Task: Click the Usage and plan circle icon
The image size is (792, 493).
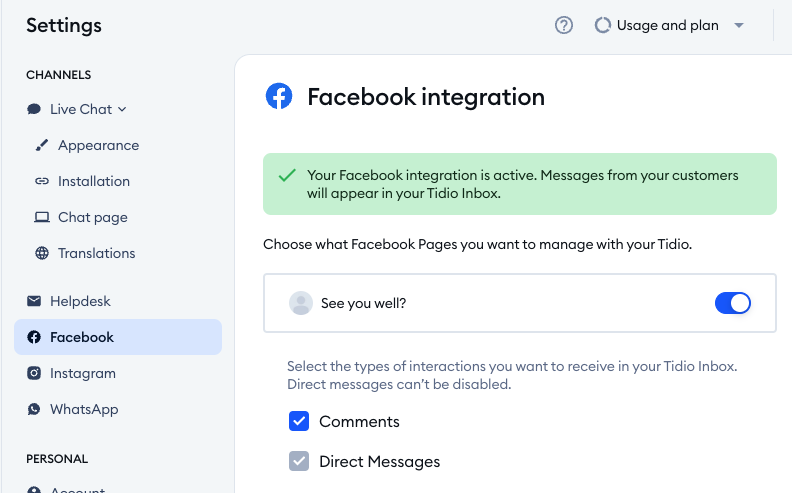Action: tap(603, 25)
